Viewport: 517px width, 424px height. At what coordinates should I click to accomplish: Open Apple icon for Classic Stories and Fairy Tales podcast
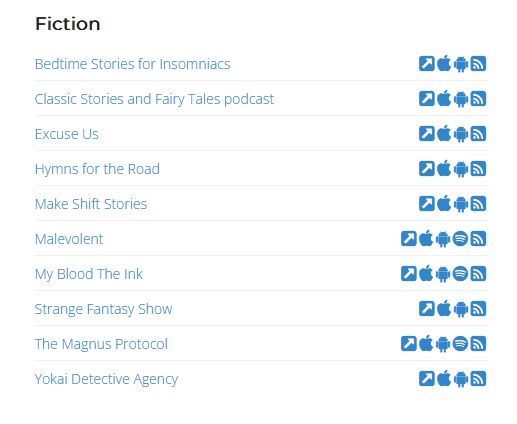444,99
